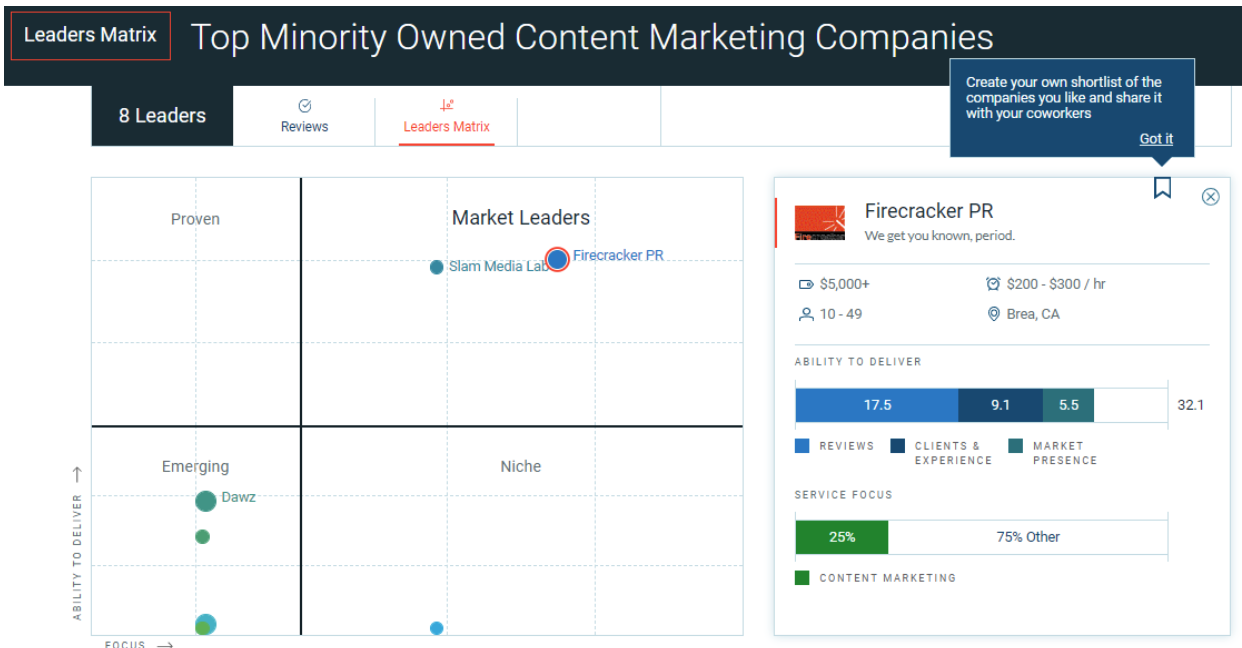Open the Firecracker PR company name heading
Screen dimensions: 1242x648
point(929,211)
